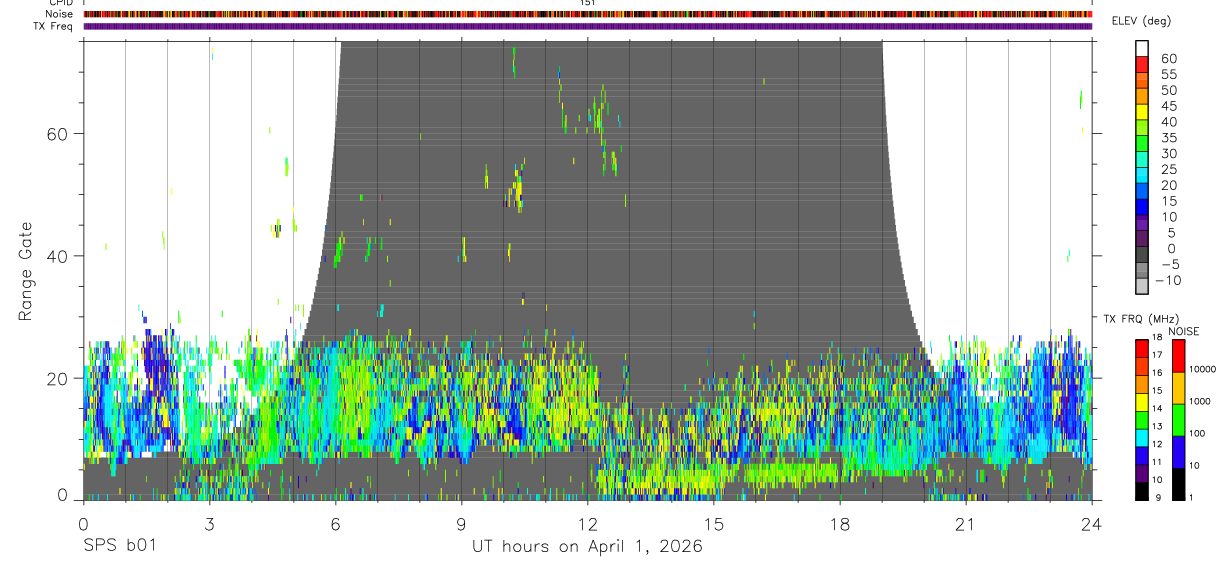This screenshot has height=567, width=1228.
Task: Select the black bottom swatch of NOISE colorbar
Action: click(x=1178, y=483)
